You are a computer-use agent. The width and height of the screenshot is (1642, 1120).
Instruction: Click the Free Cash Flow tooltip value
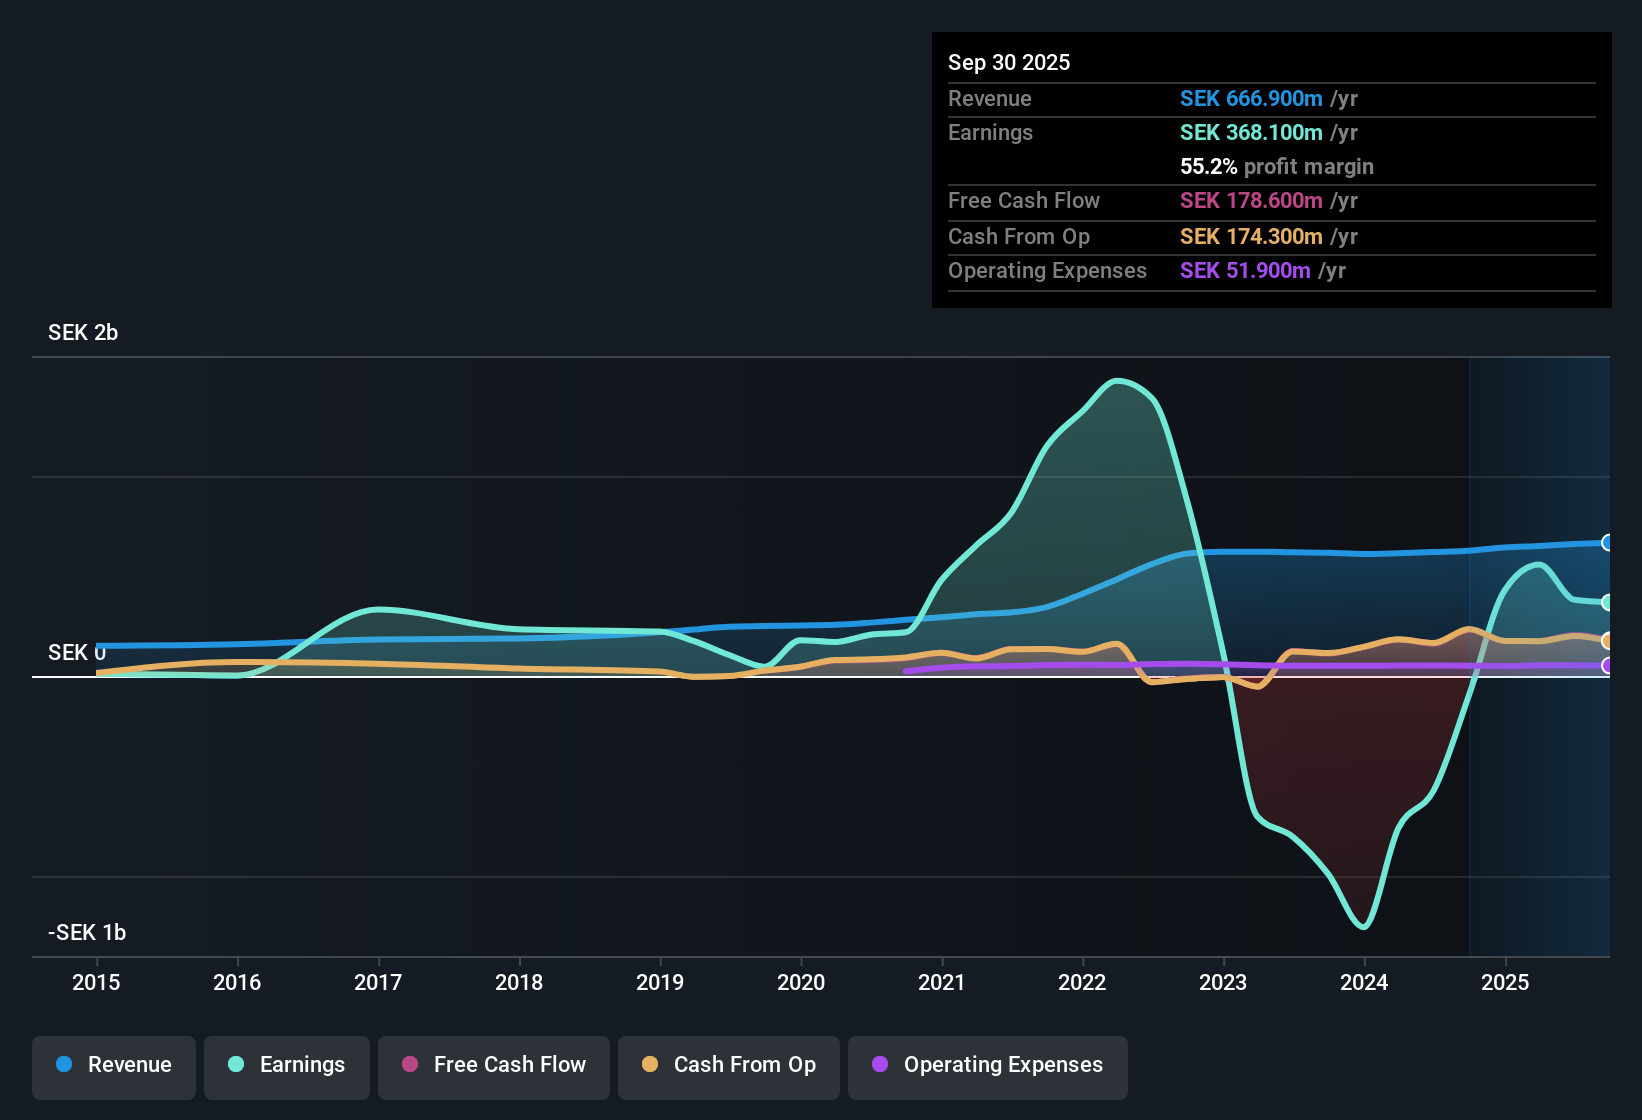point(1251,201)
